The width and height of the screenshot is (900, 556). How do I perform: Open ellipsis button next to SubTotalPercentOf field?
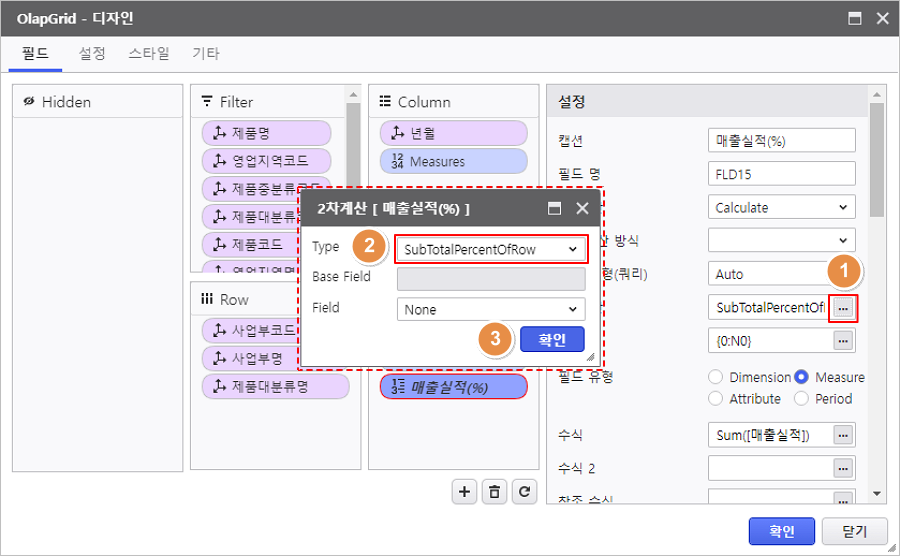(x=844, y=308)
